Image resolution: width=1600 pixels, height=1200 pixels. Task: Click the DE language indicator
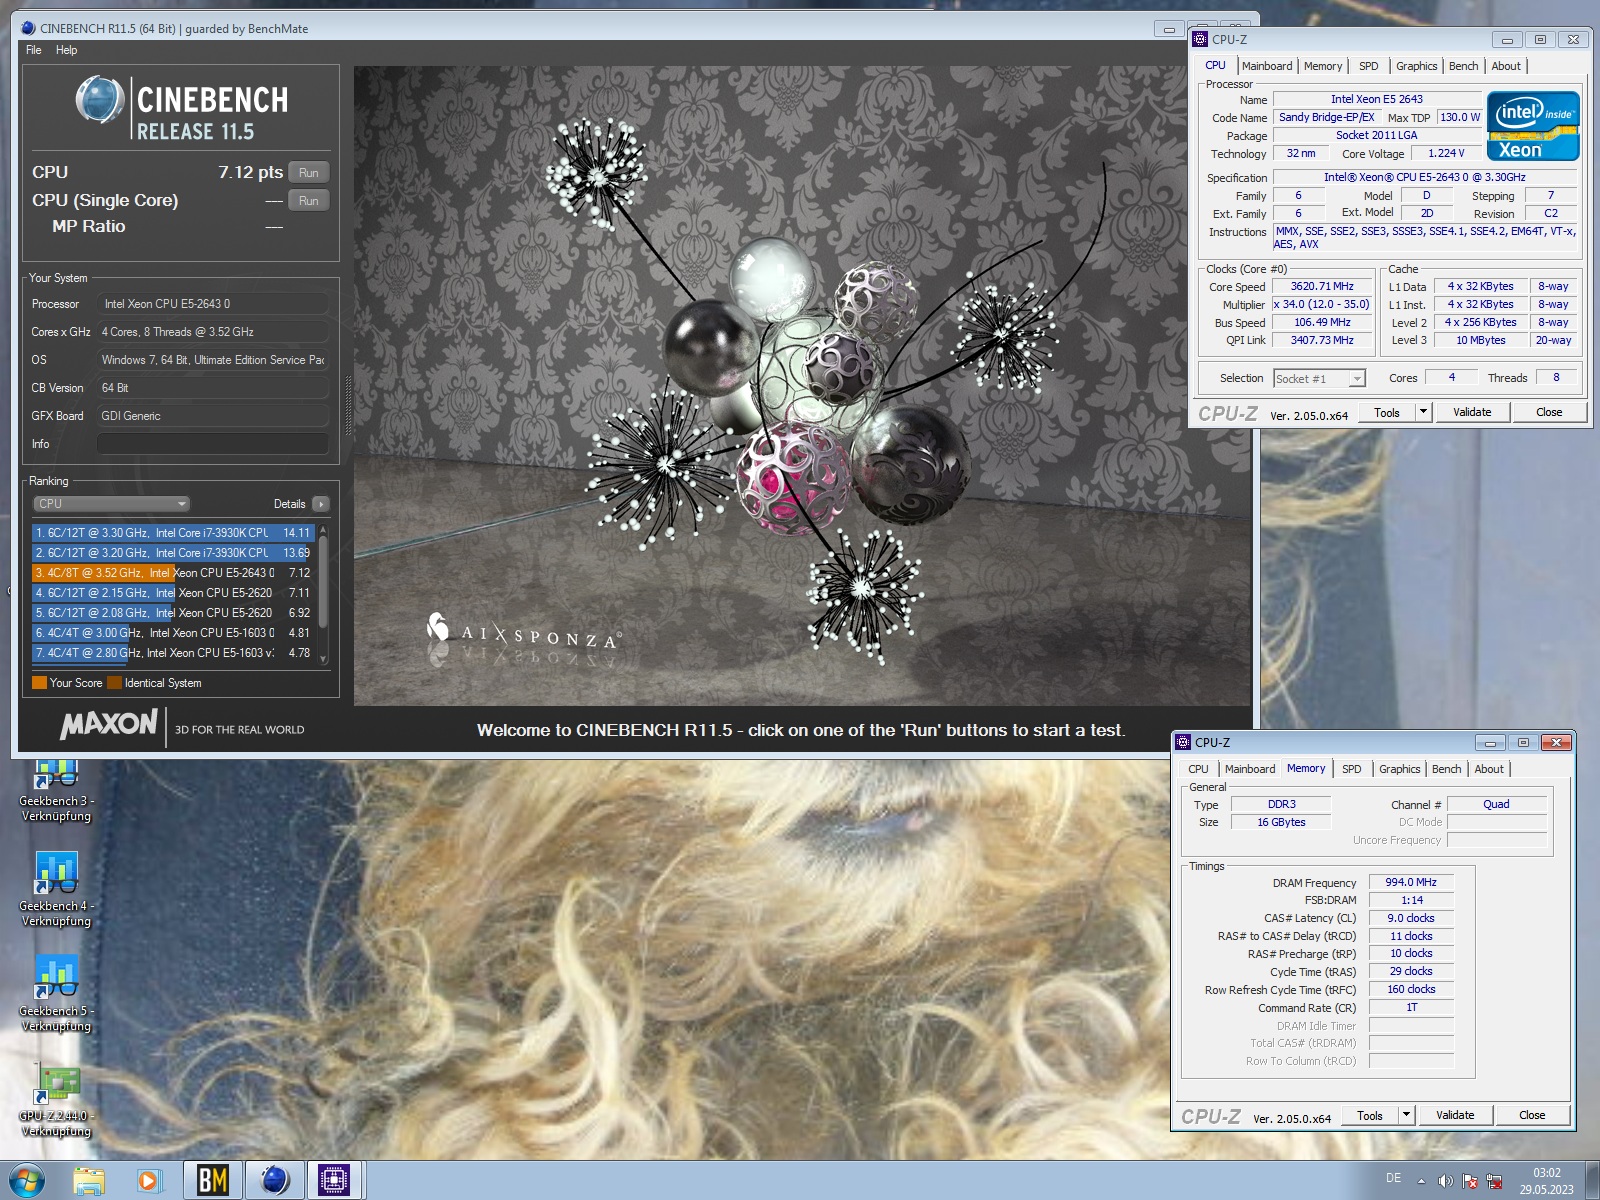[x=1393, y=1178]
